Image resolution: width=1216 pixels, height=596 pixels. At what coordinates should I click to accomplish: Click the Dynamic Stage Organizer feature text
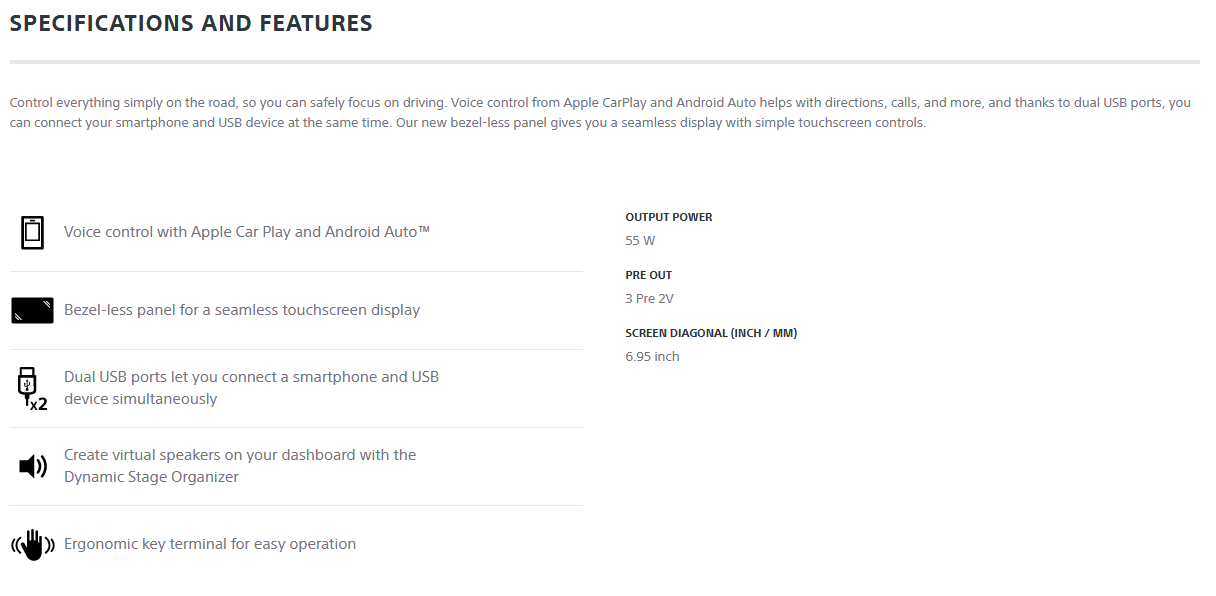[x=239, y=466]
